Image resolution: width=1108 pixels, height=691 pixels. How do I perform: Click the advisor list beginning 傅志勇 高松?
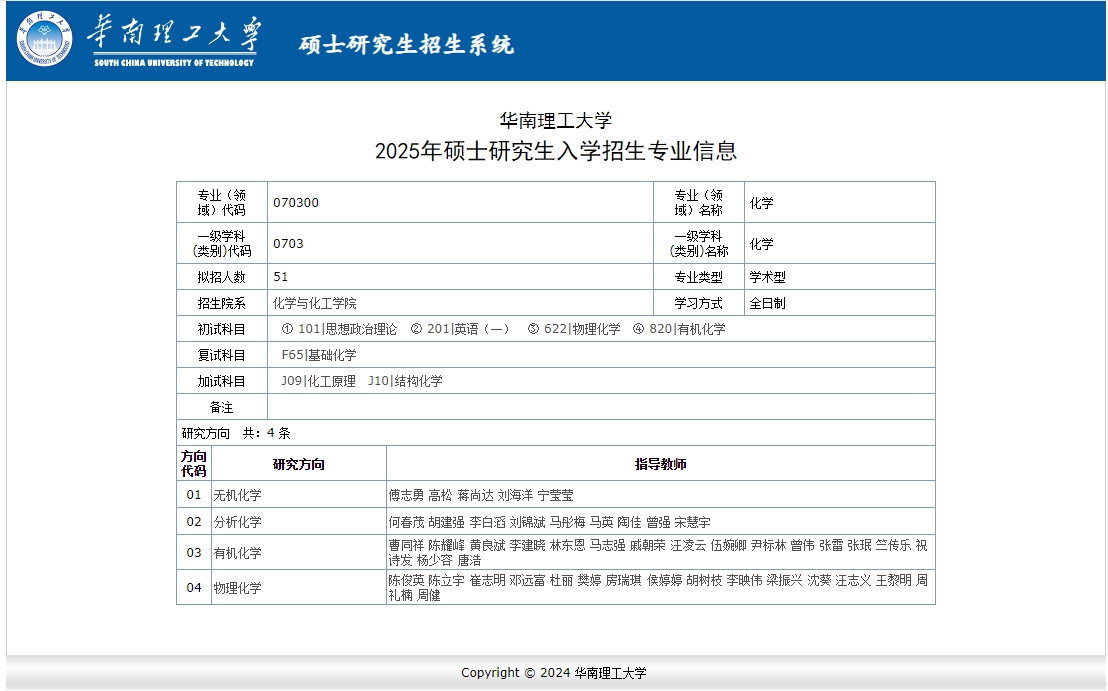click(481, 495)
